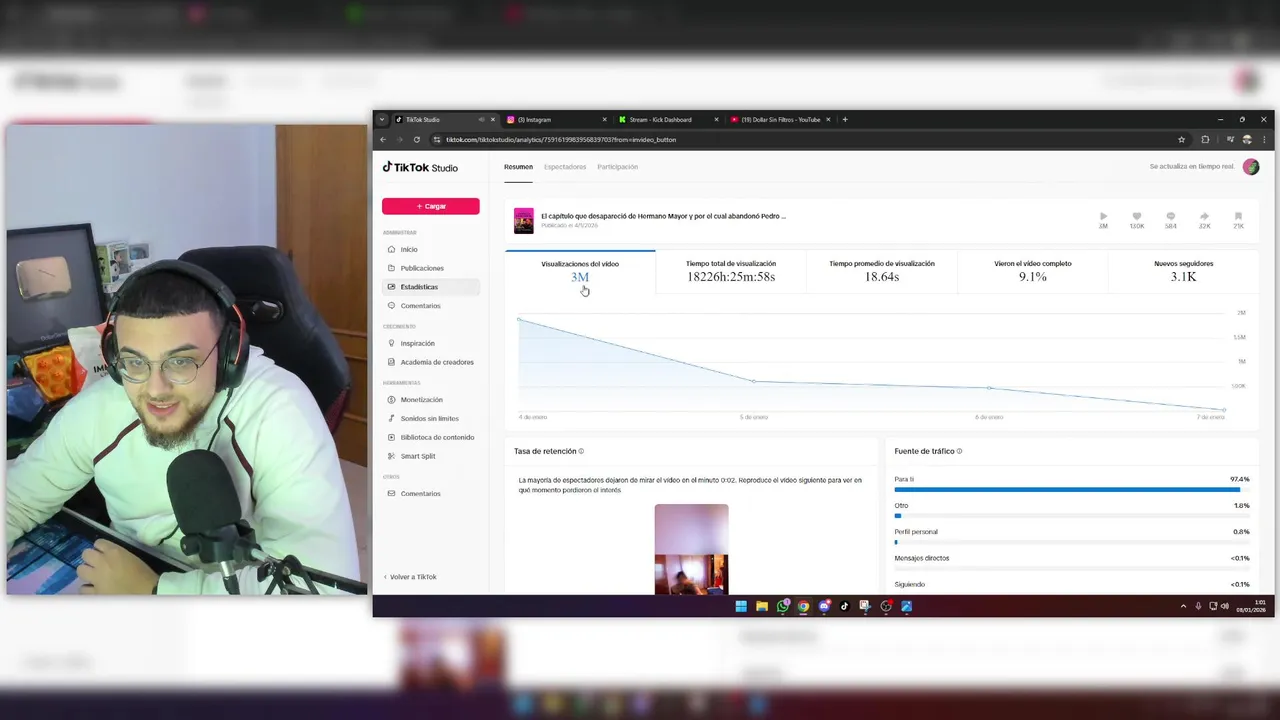Click the Perfil personal traffic bar
The height and width of the screenshot is (720, 1280).
pos(1072,542)
